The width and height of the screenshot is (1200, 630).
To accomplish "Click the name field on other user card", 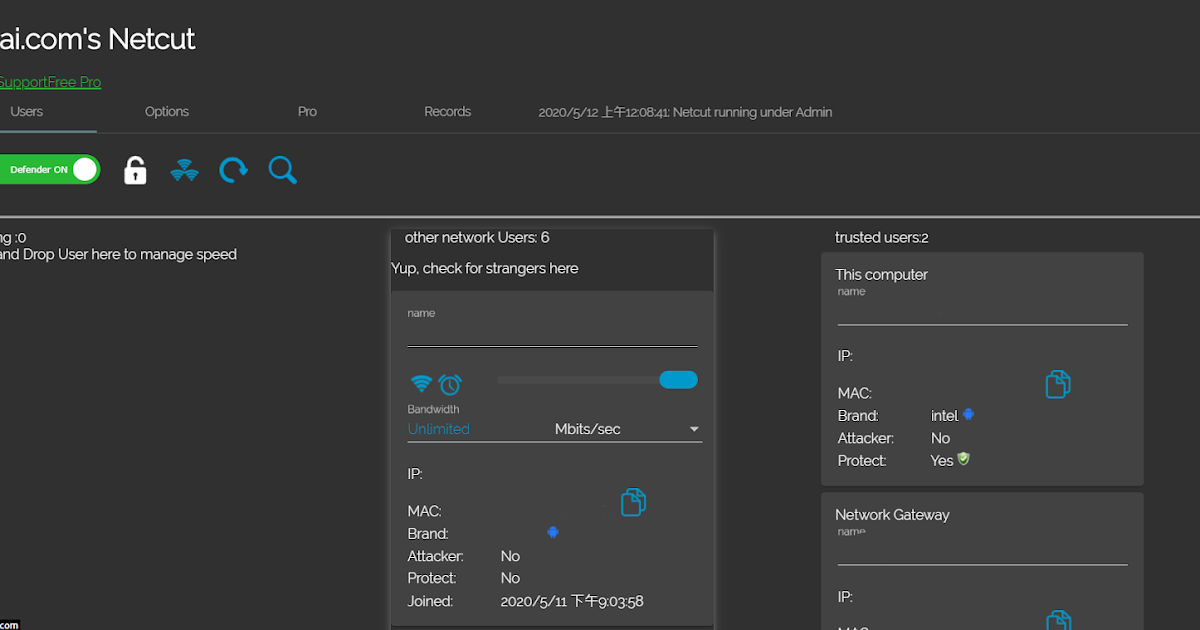I will tap(552, 335).
